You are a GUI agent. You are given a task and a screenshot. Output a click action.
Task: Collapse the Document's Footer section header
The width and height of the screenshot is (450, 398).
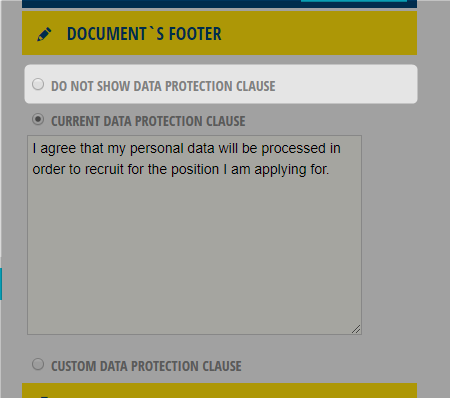point(219,33)
